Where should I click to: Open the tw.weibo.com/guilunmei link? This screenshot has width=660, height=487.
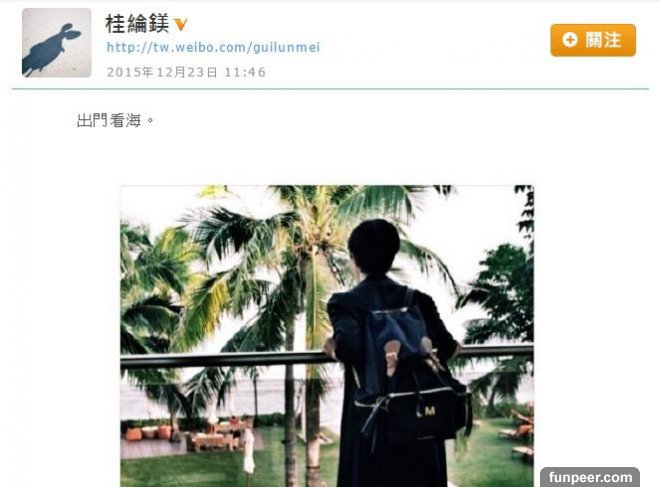pyautogui.click(x=213, y=47)
